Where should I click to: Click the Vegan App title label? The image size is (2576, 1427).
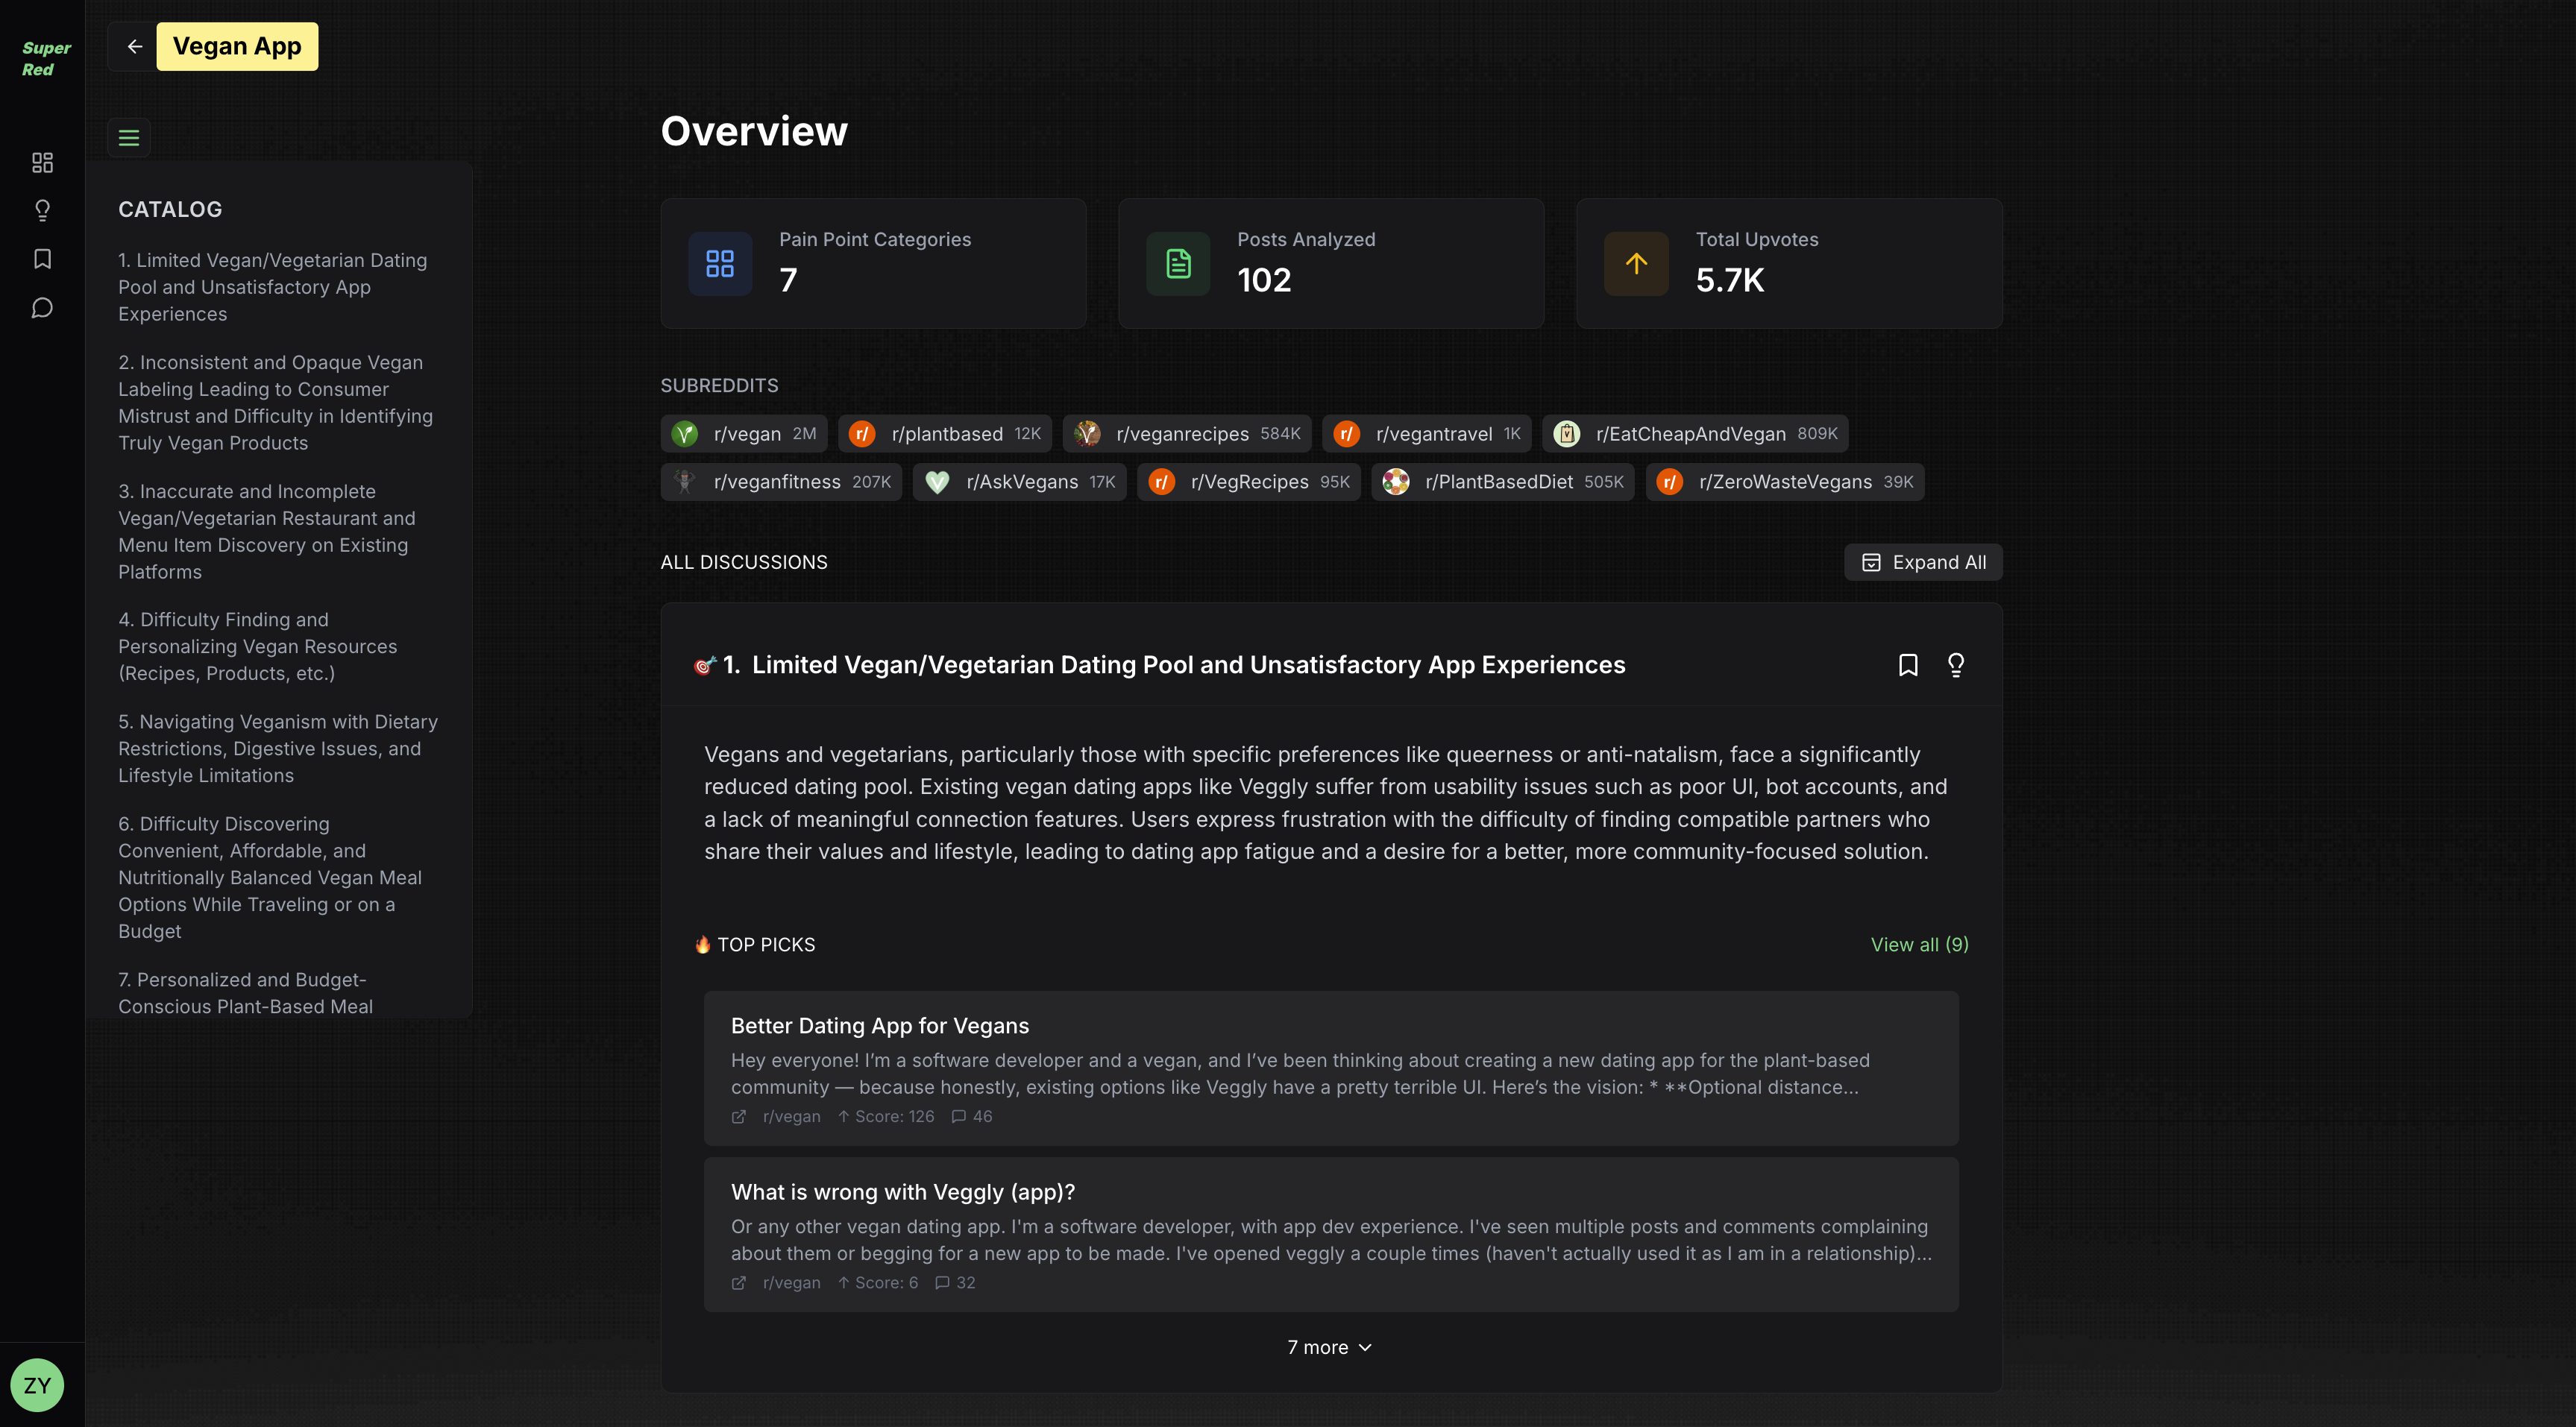point(237,47)
